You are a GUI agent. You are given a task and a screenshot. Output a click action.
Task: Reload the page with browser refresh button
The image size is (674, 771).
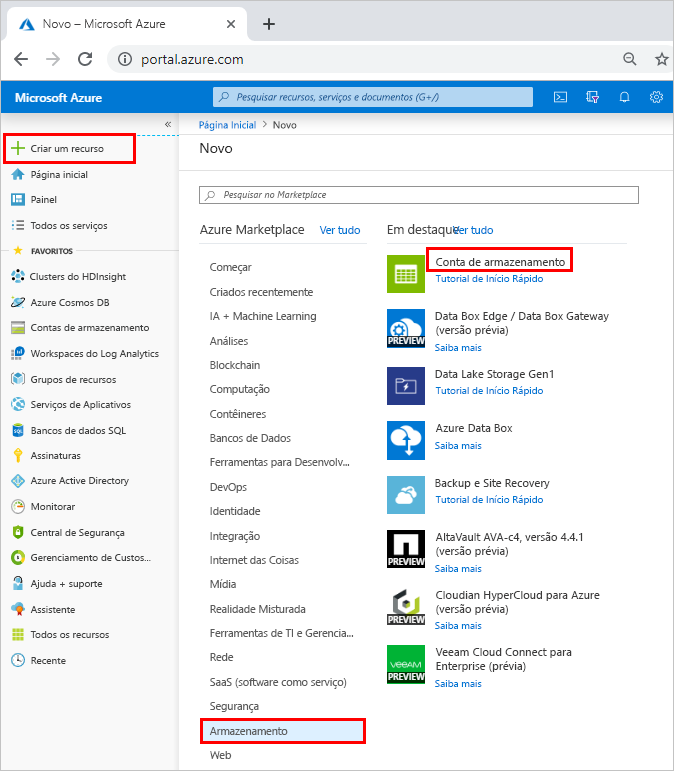pos(85,59)
